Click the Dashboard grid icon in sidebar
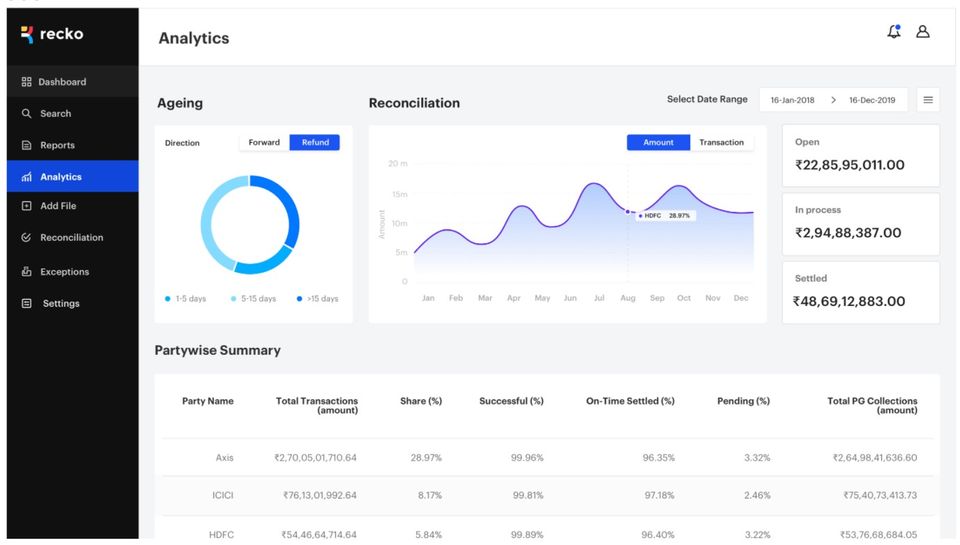The height and width of the screenshot is (545, 960). [27, 82]
